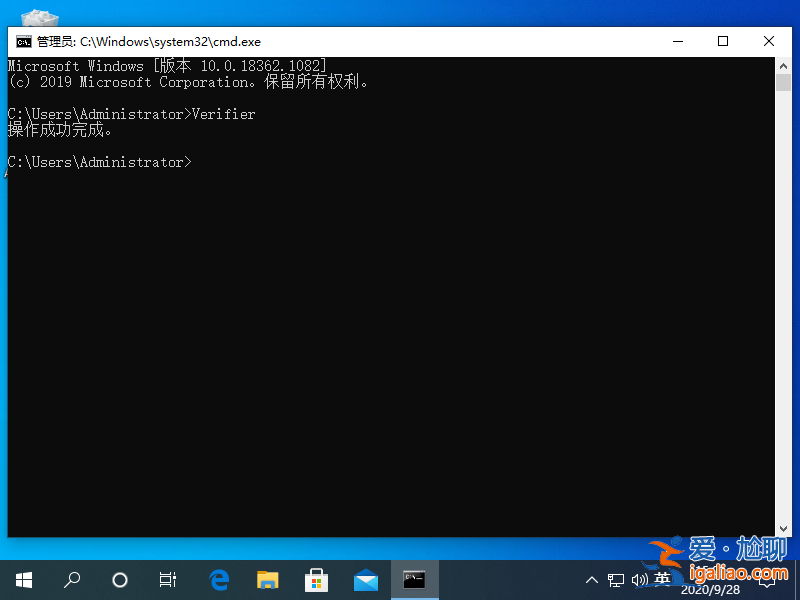
Task: Select the Command Prompt taskbar icon
Action: [x=414, y=579]
